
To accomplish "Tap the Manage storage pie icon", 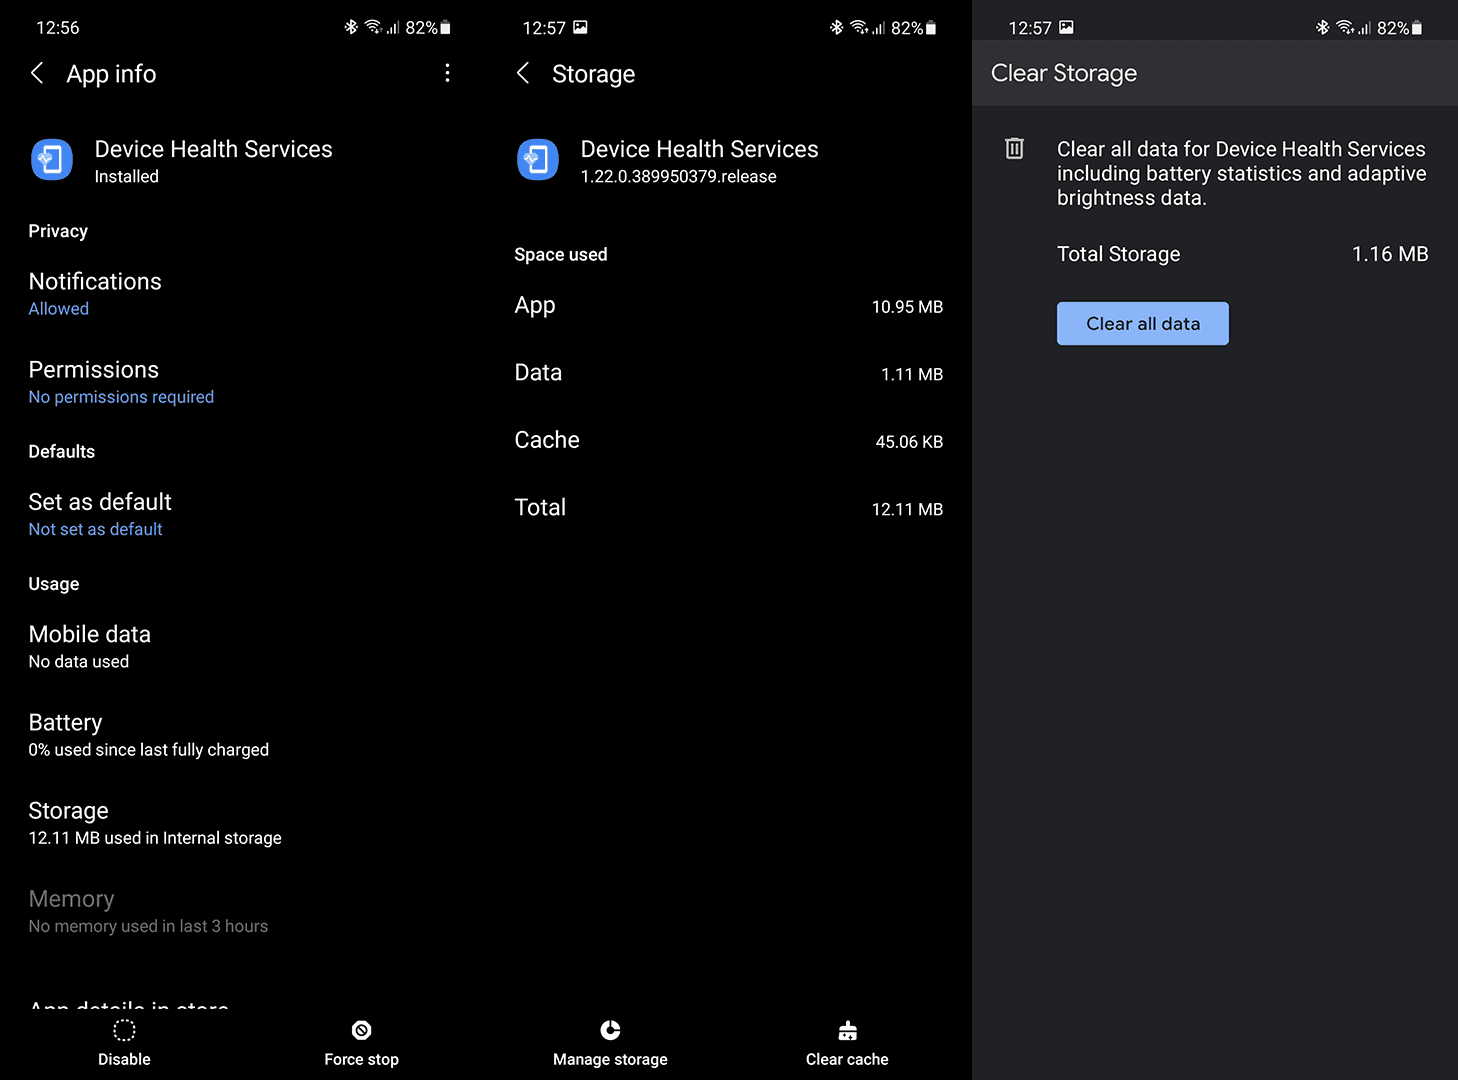I will [610, 1030].
